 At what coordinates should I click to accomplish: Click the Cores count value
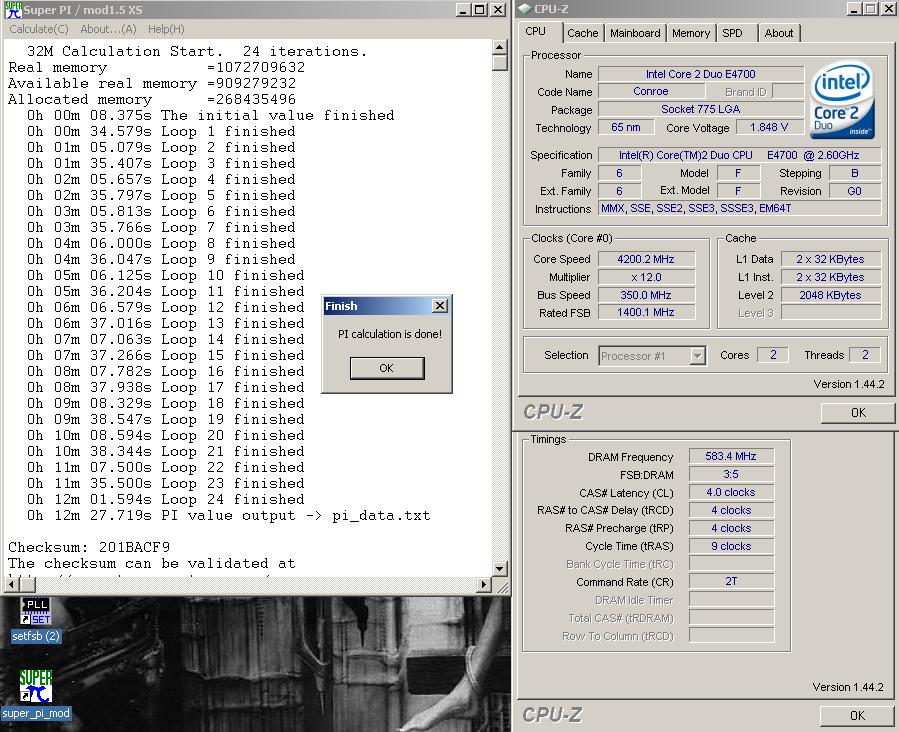773,355
